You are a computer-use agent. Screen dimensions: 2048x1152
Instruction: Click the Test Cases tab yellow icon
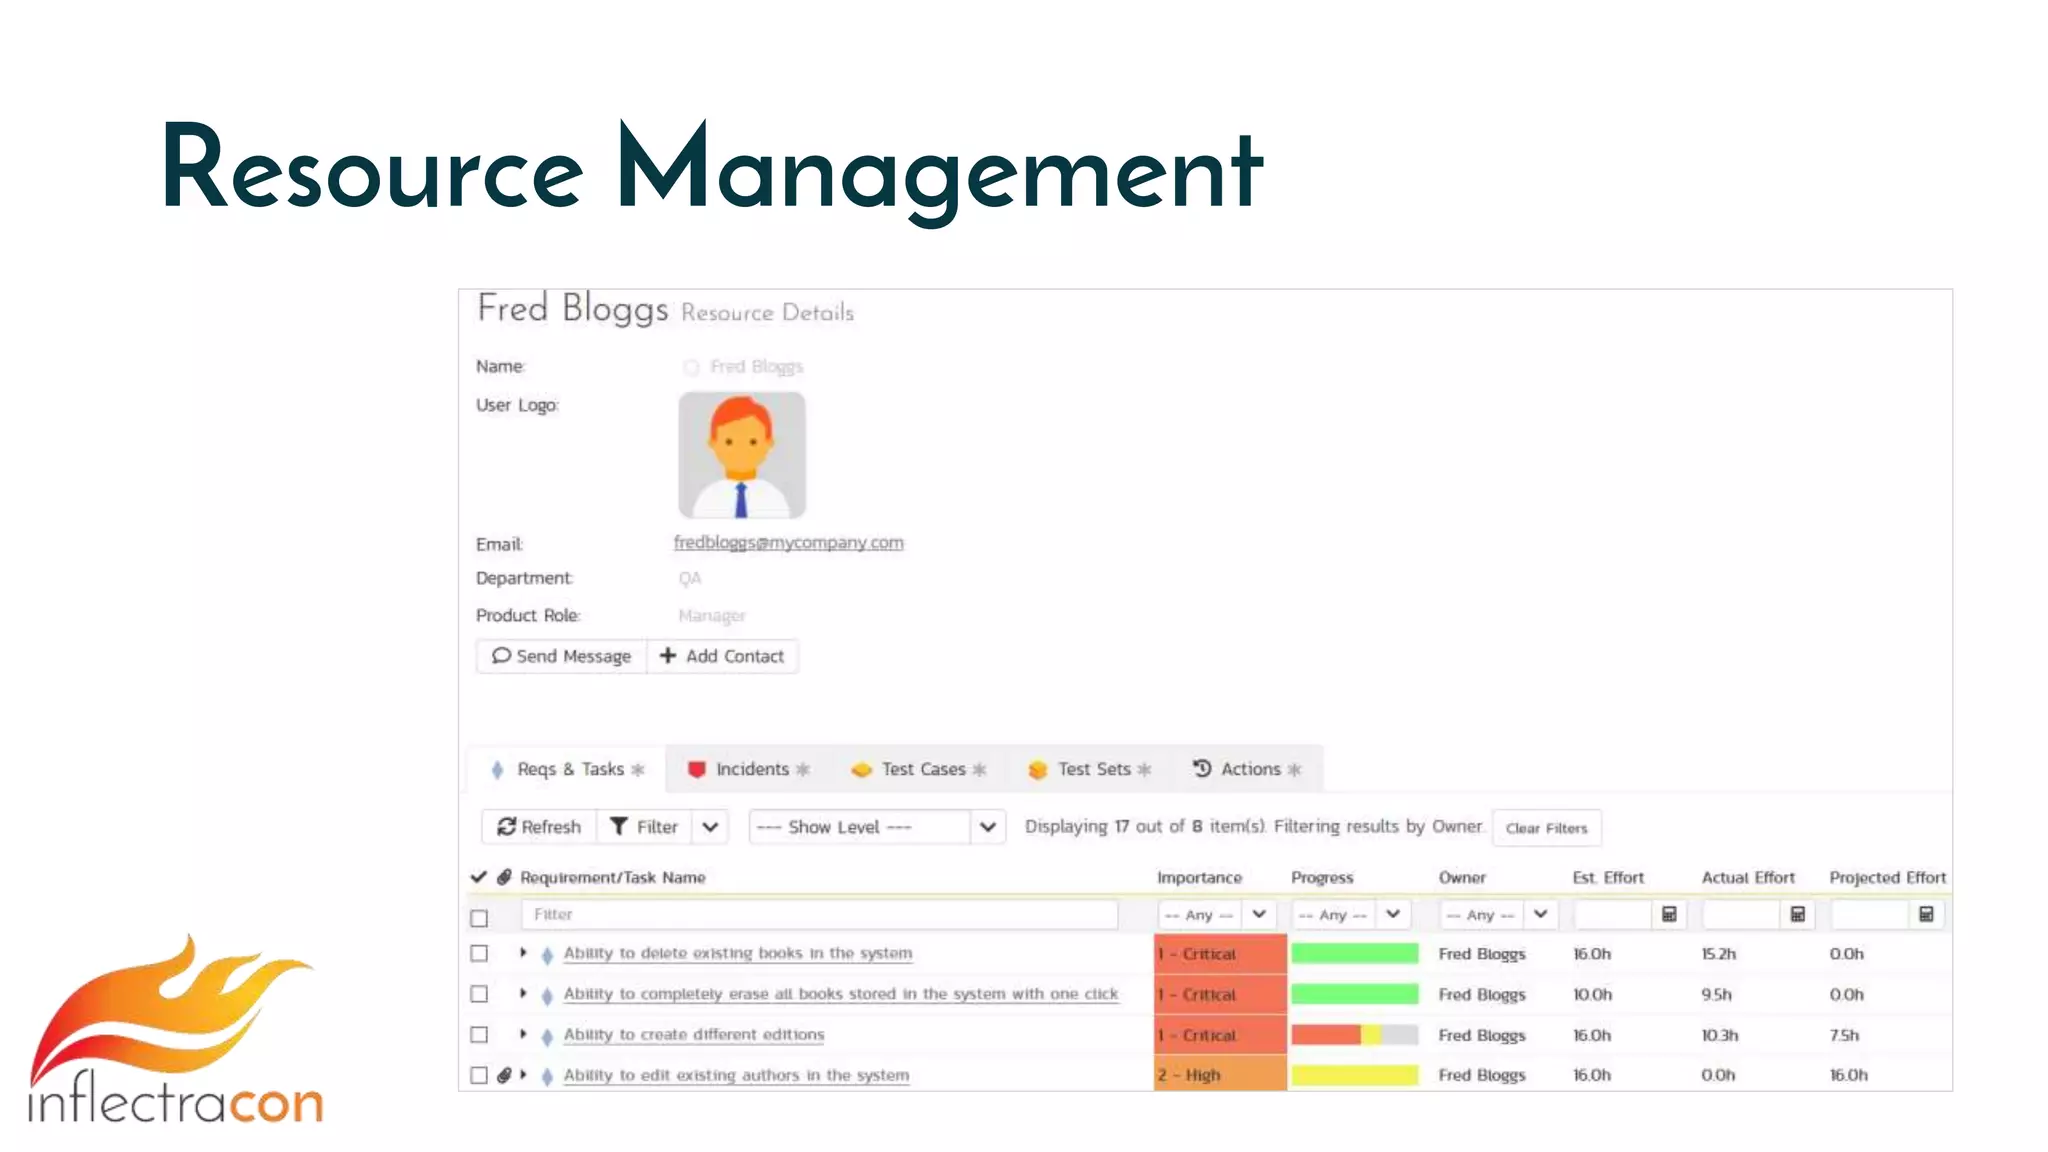861,770
